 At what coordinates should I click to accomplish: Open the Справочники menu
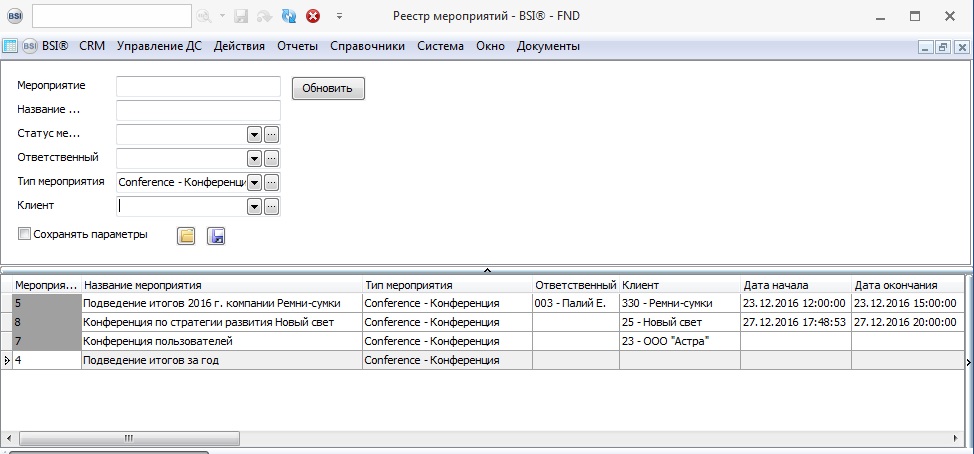pos(366,46)
